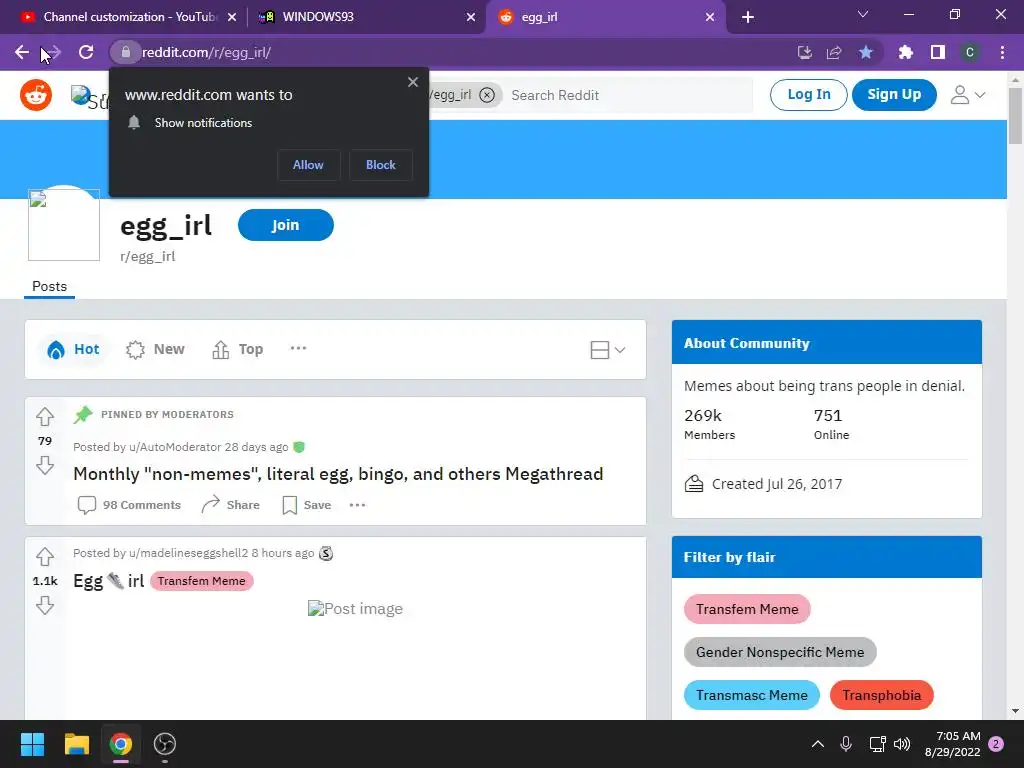Open a new browser tab
The width and height of the screenshot is (1024, 768).
pyautogui.click(x=748, y=17)
